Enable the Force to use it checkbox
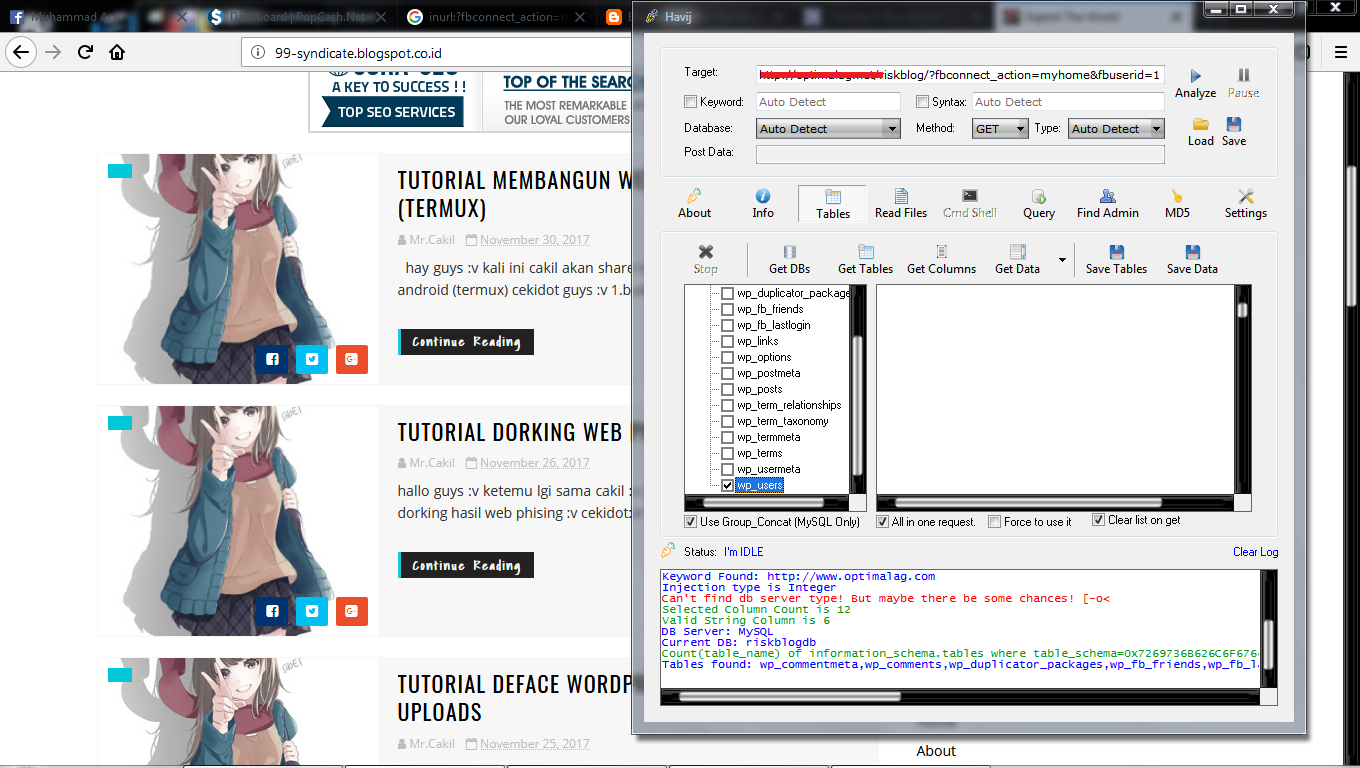 (x=994, y=522)
